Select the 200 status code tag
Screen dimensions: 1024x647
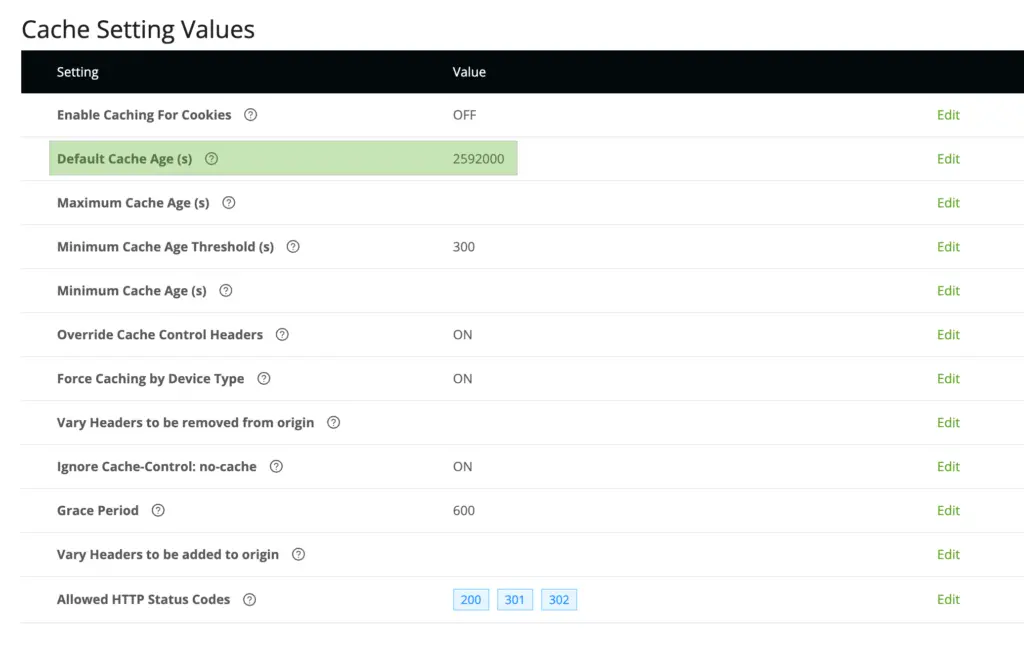pos(471,599)
